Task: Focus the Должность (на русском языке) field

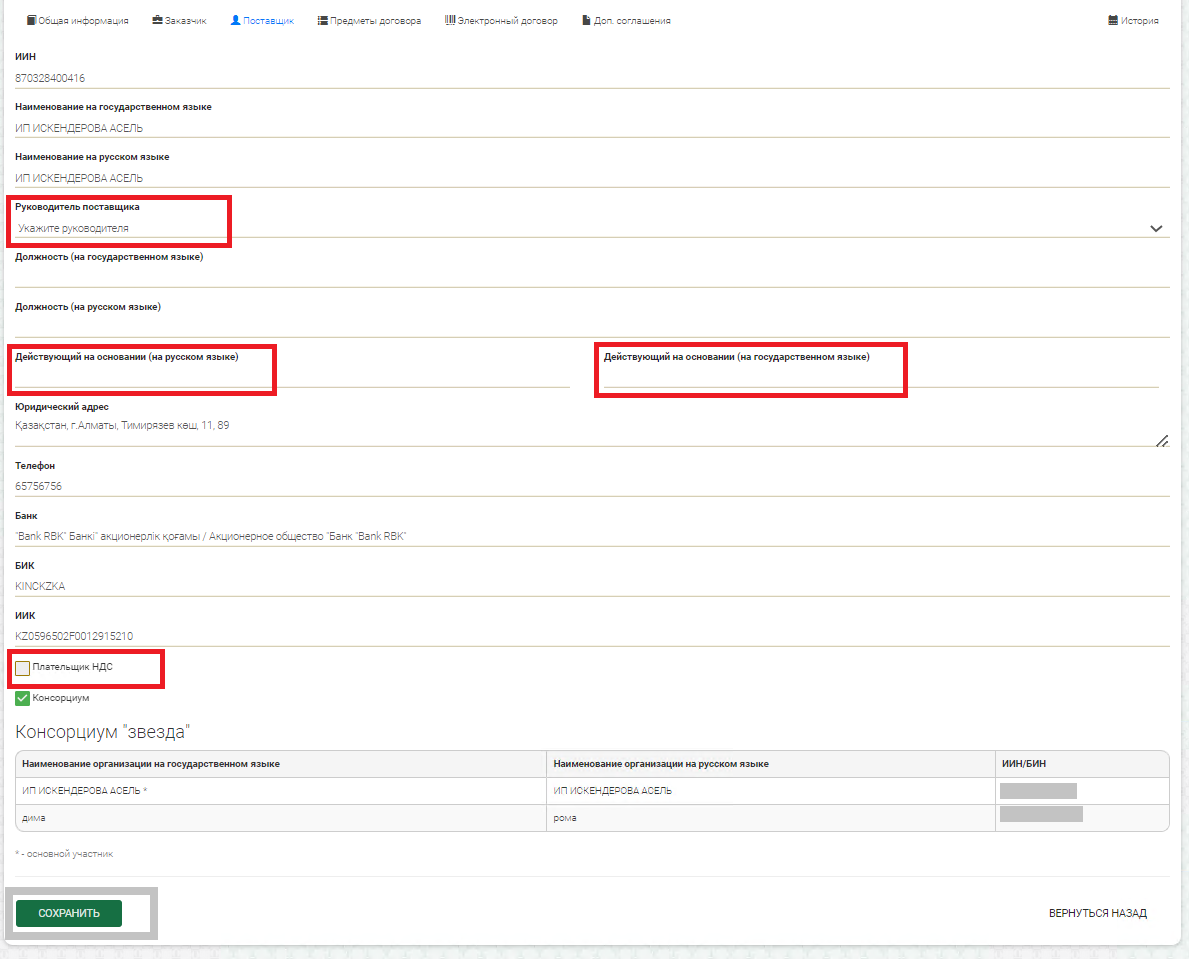Action: (x=590, y=327)
